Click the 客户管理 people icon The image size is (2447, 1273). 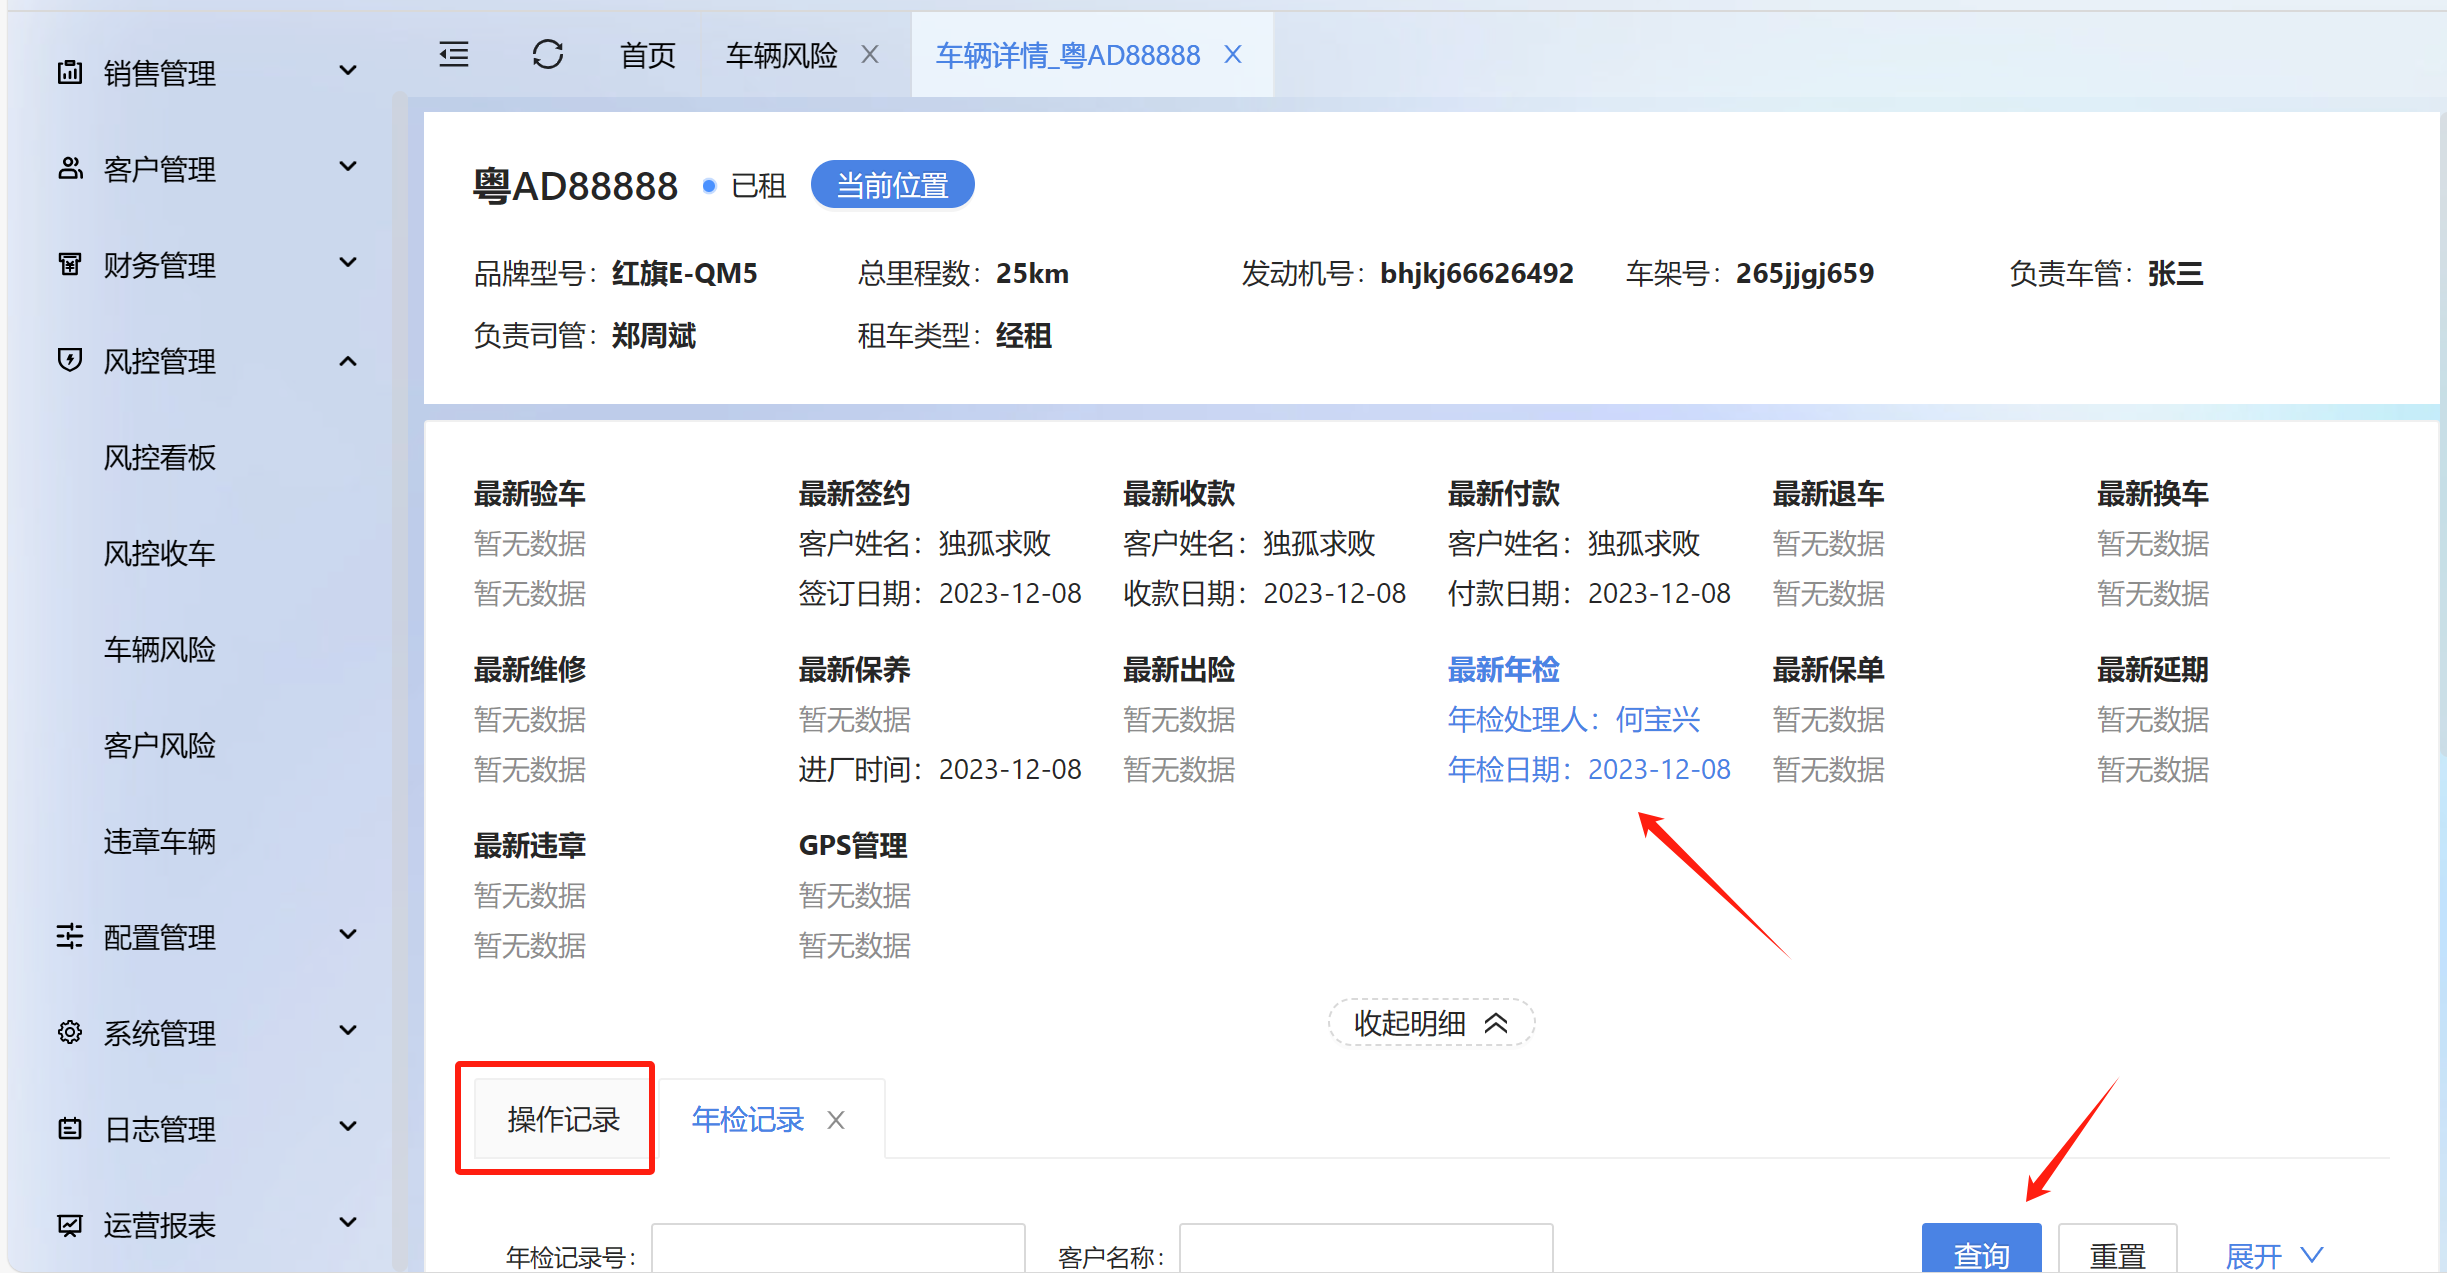(x=70, y=168)
